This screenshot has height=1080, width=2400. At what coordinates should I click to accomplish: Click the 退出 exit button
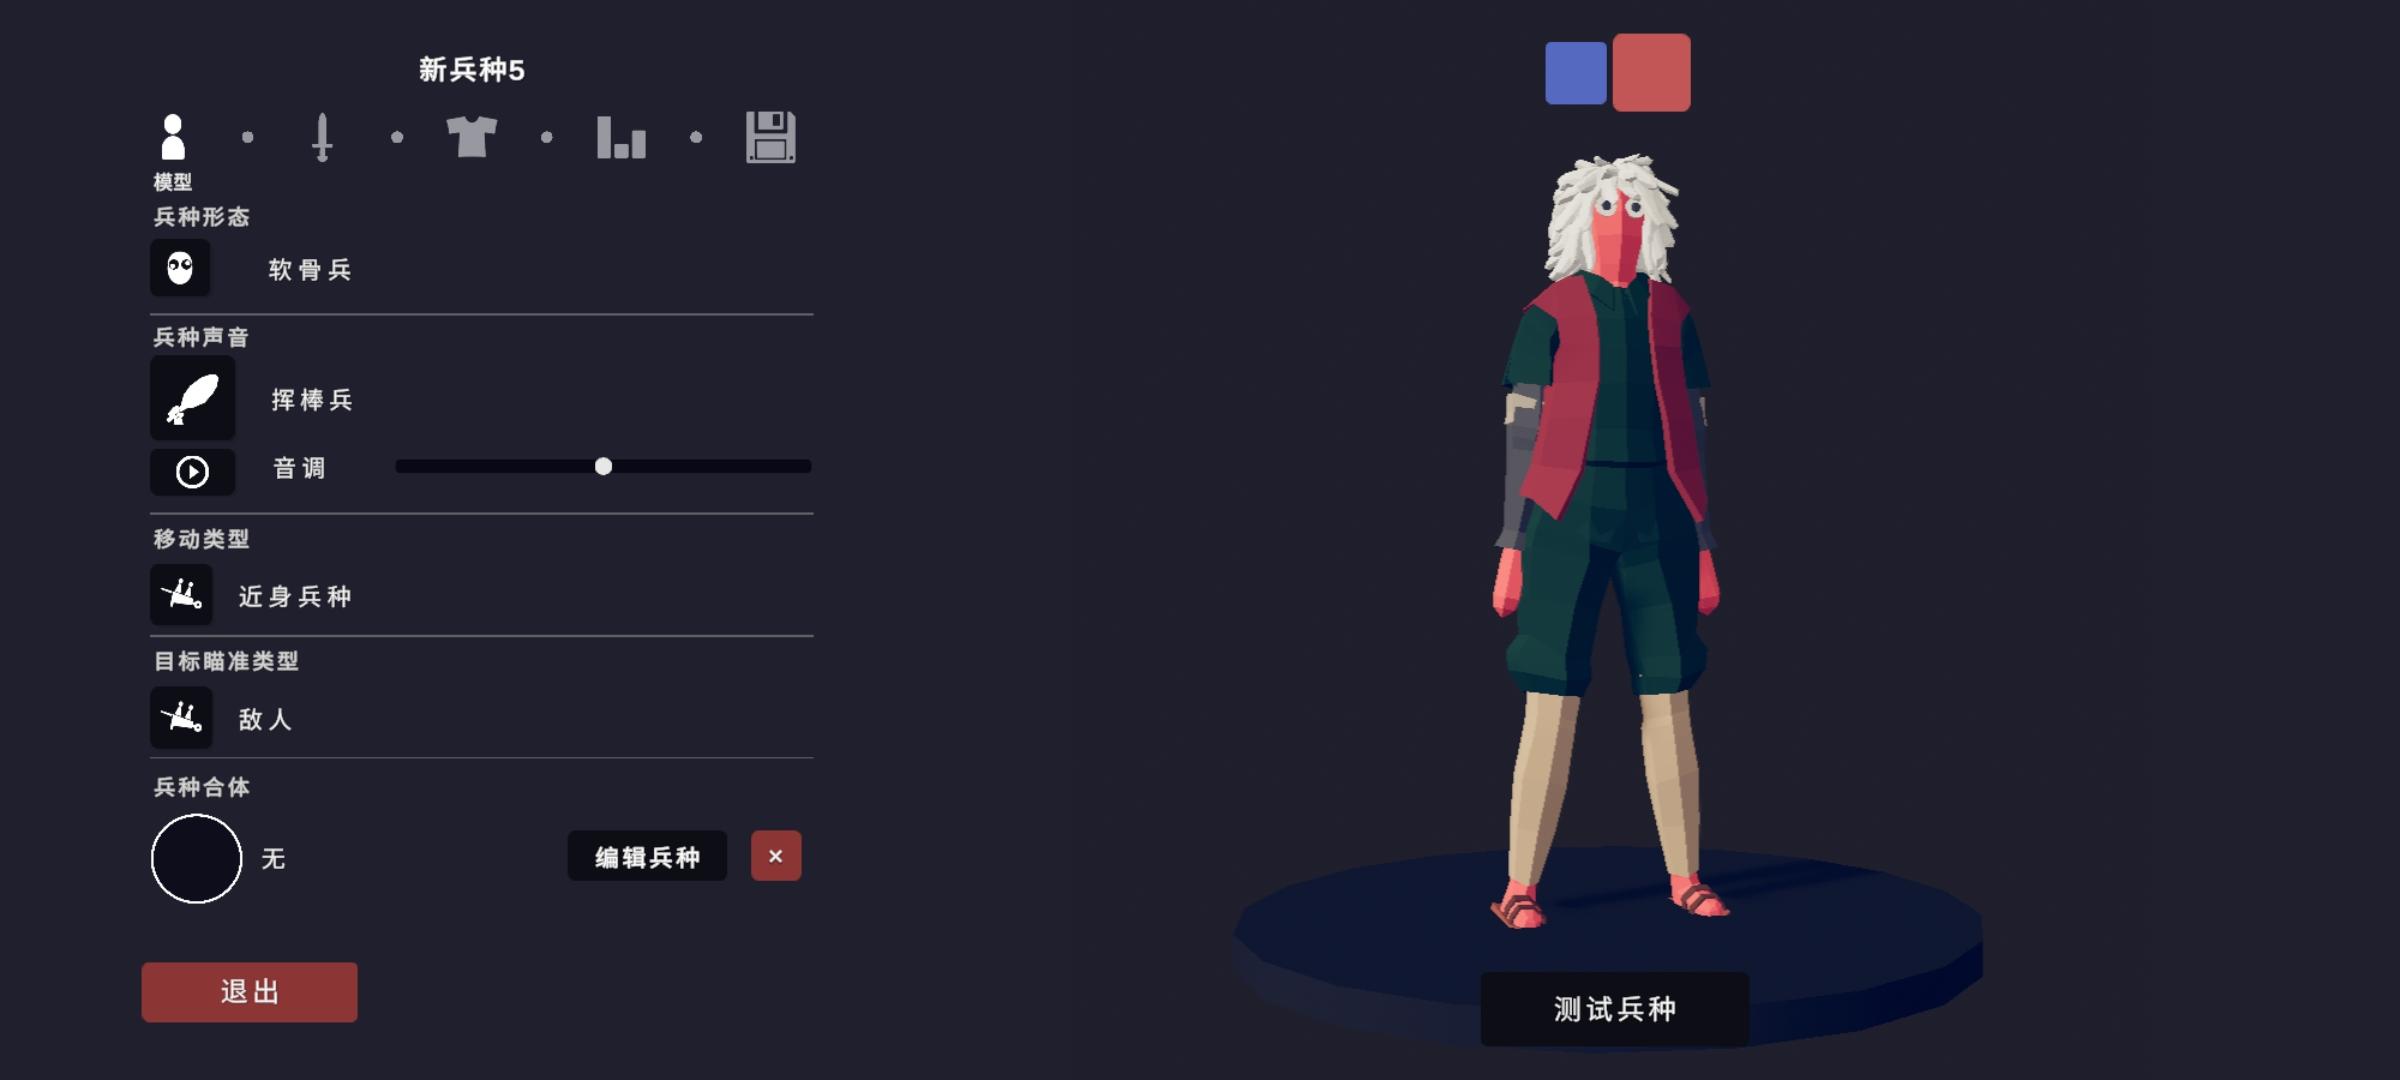tap(249, 992)
